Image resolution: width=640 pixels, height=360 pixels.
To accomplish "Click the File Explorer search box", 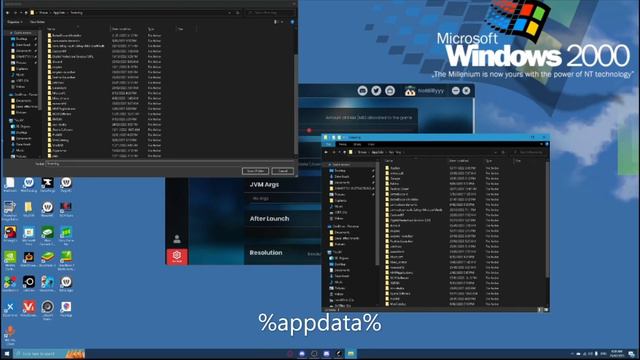I will [531, 152].
